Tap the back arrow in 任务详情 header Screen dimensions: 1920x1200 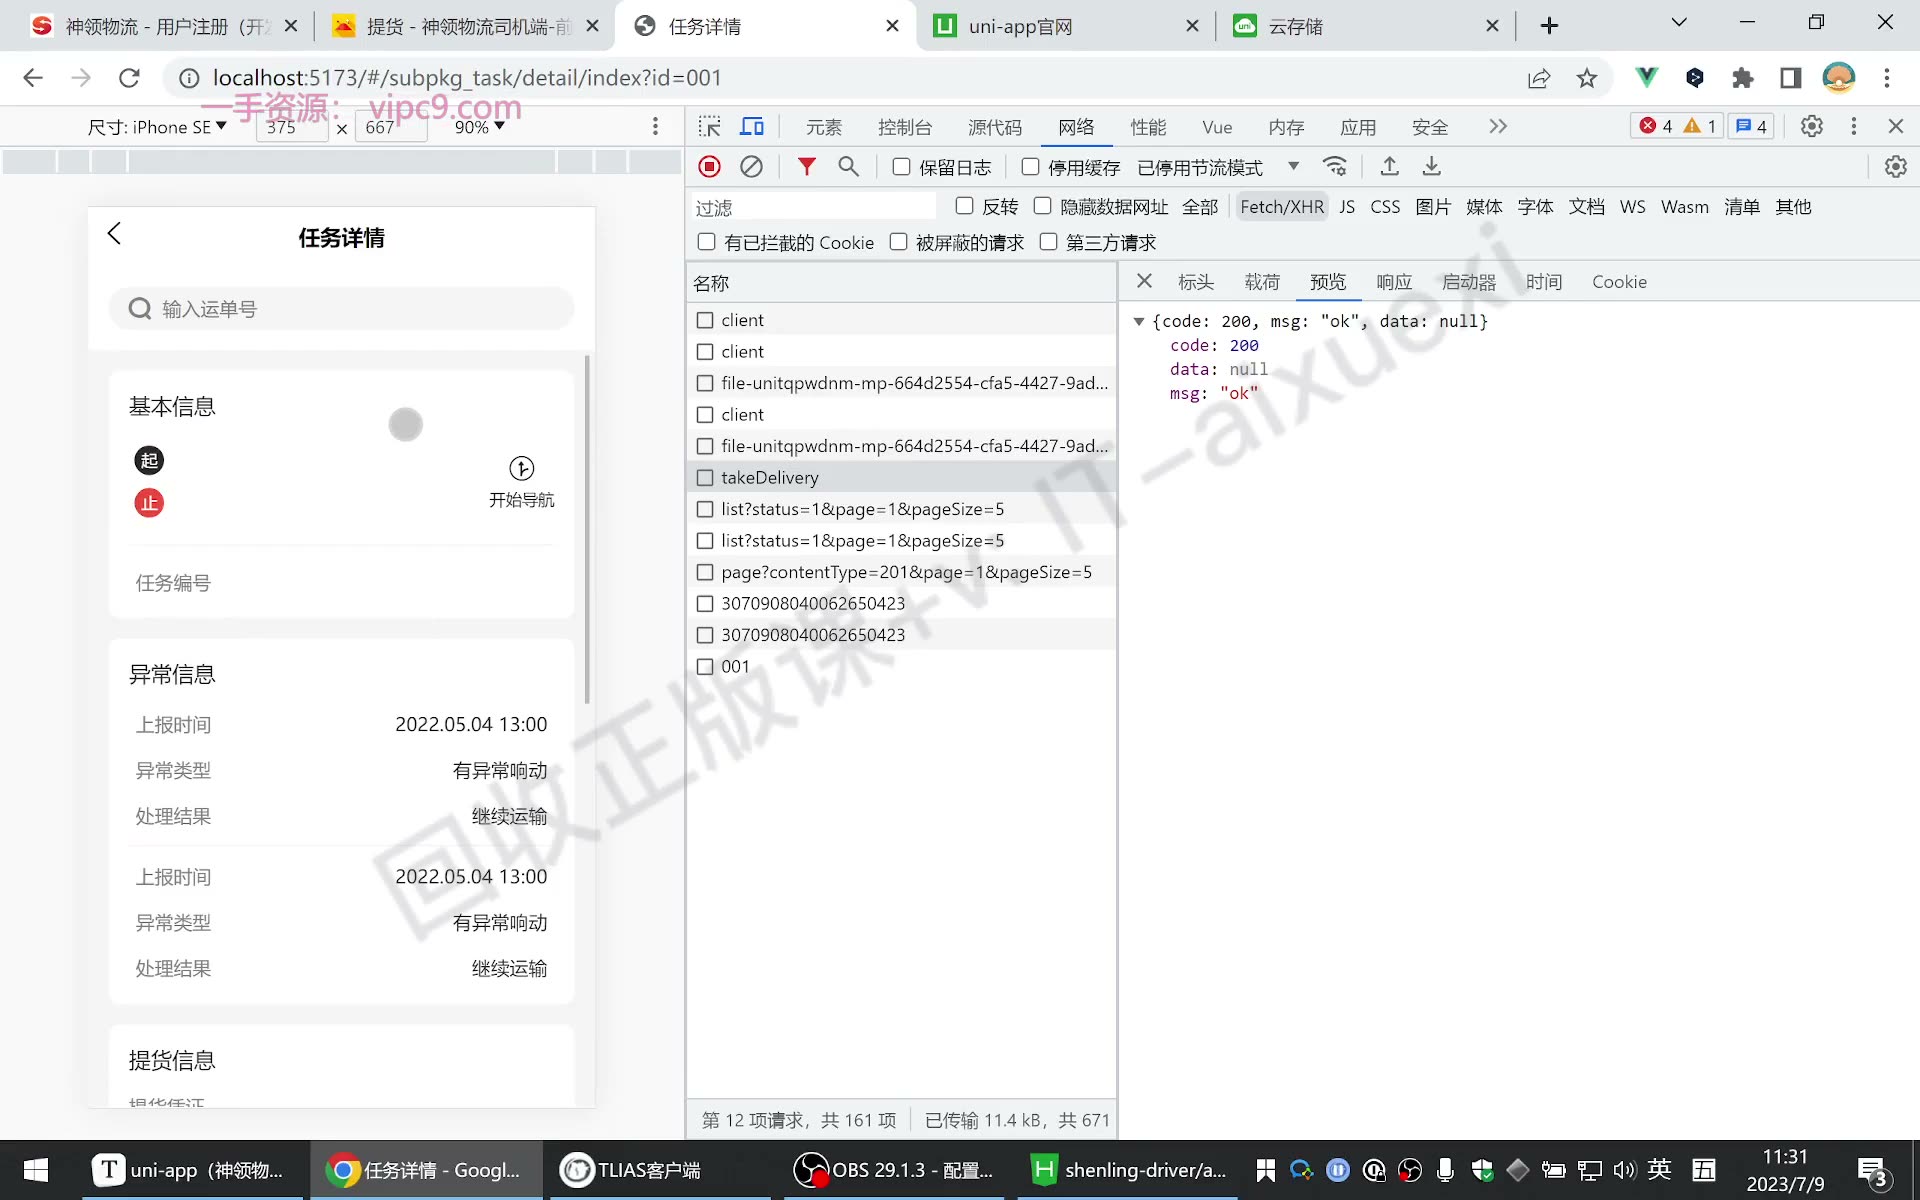(x=114, y=234)
